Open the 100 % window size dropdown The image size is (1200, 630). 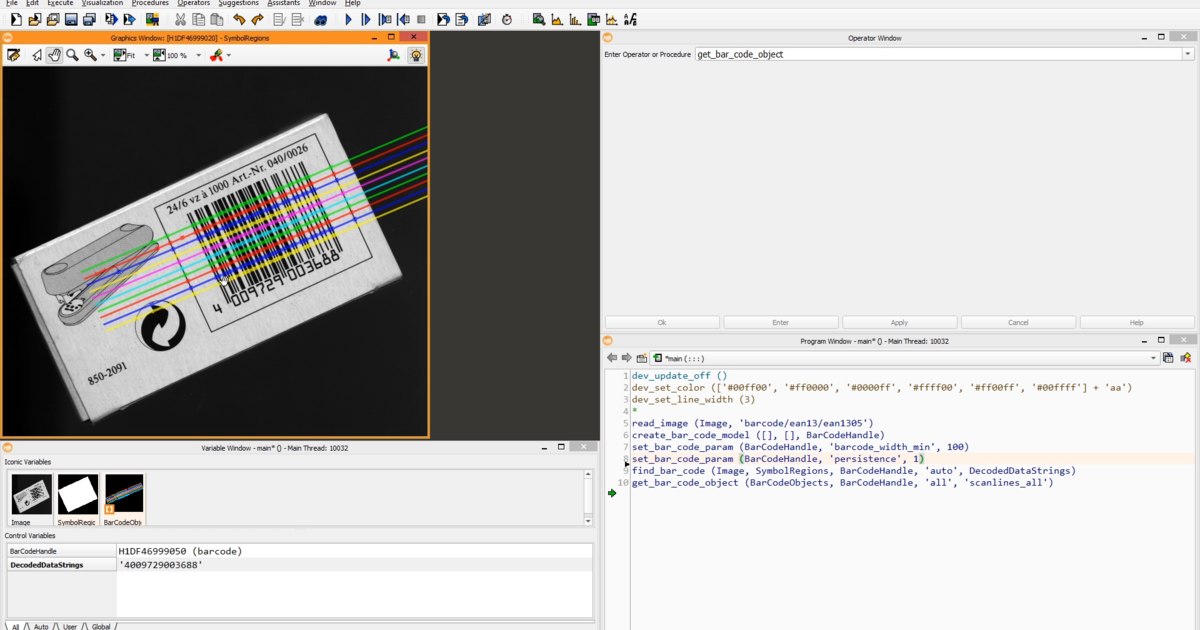coord(198,55)
